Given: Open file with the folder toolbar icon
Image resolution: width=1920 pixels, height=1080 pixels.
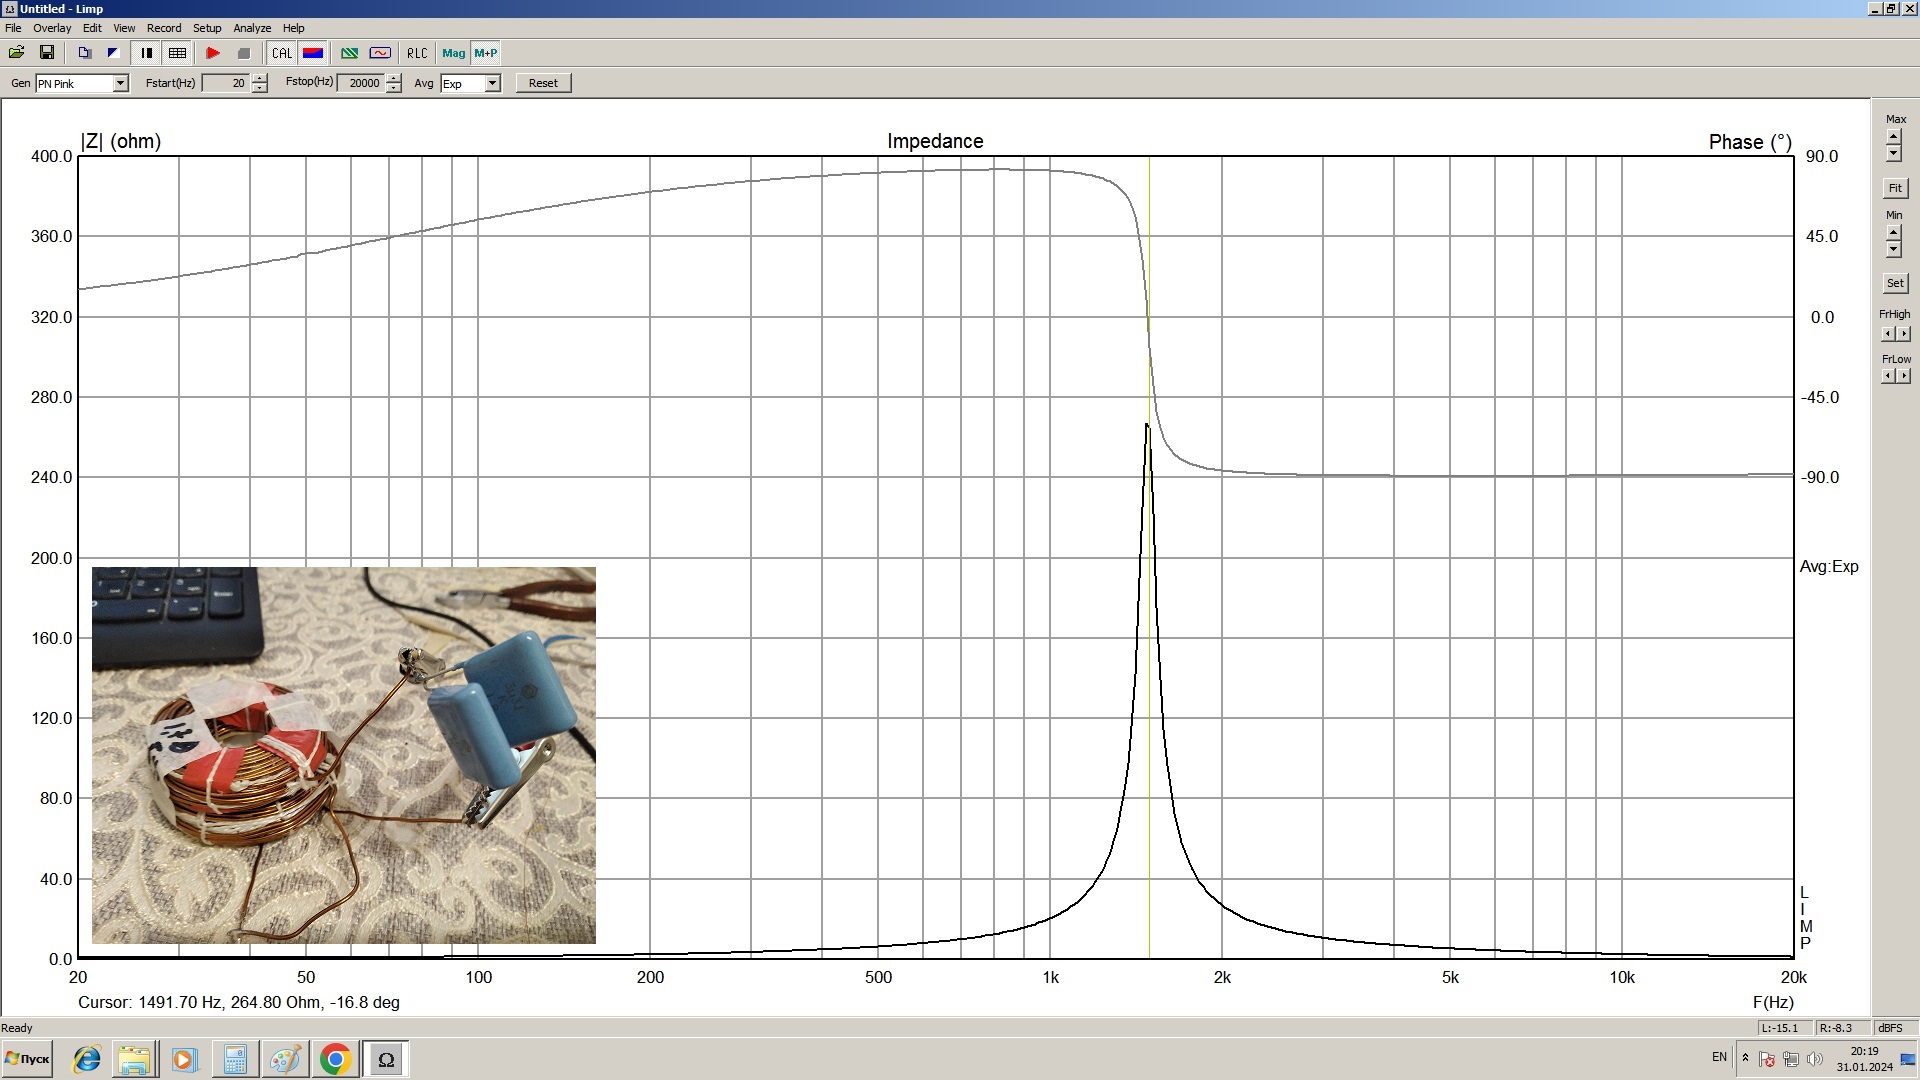Looking at the screenshot, I should click(16, 53).
